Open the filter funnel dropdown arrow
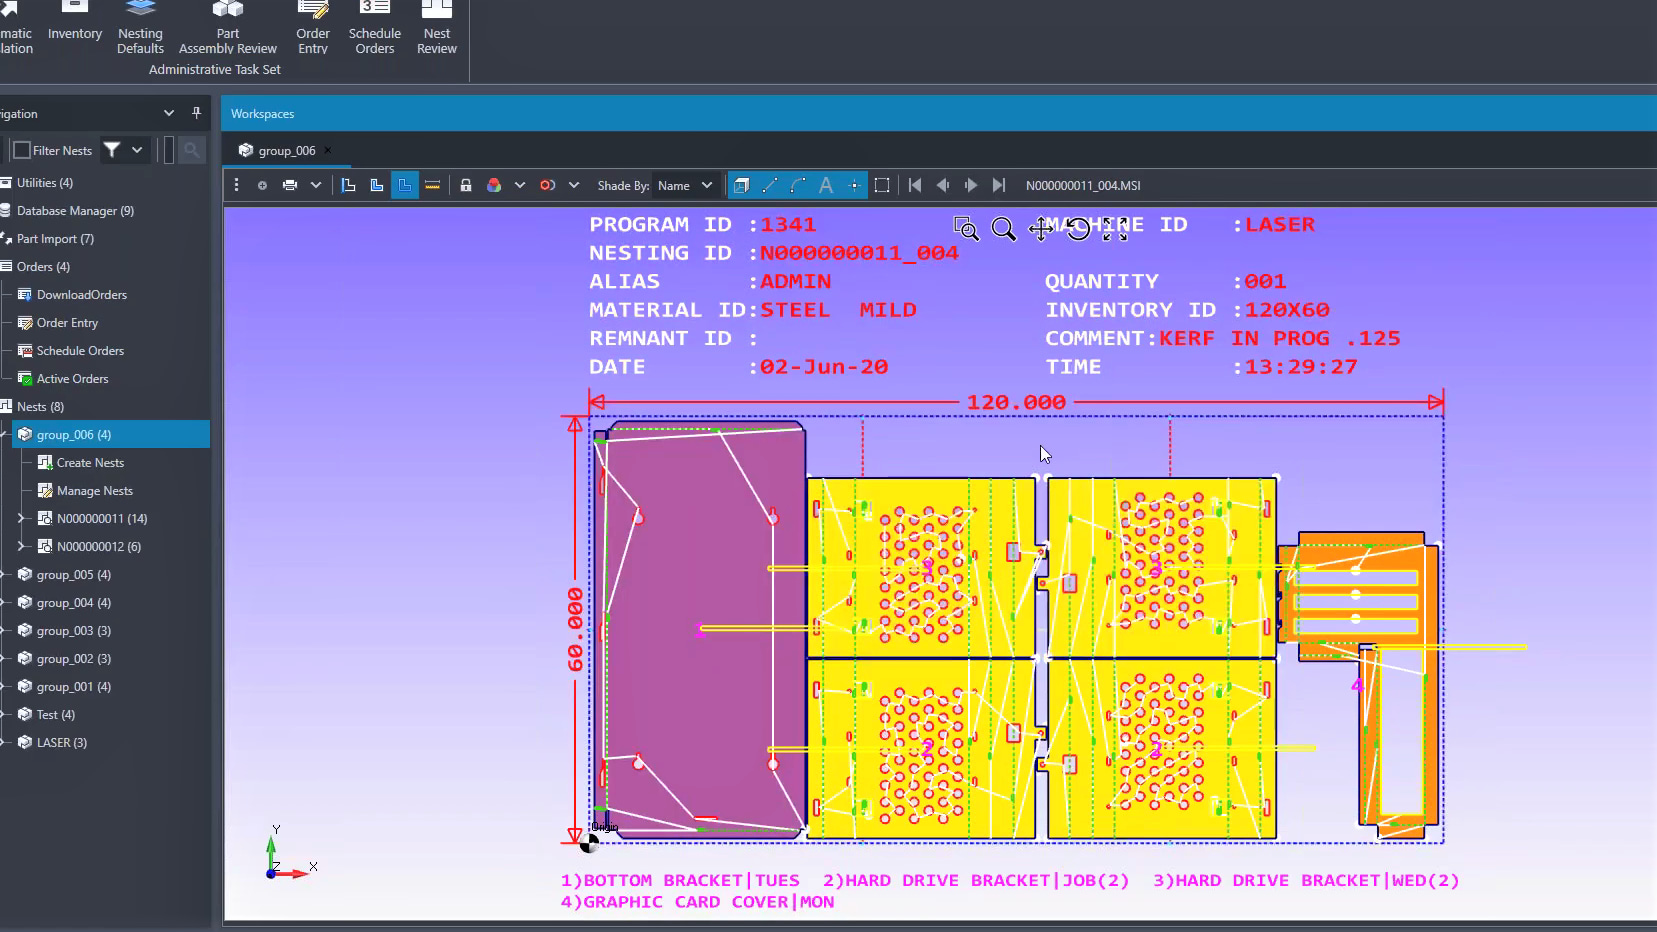 point(137,150)
